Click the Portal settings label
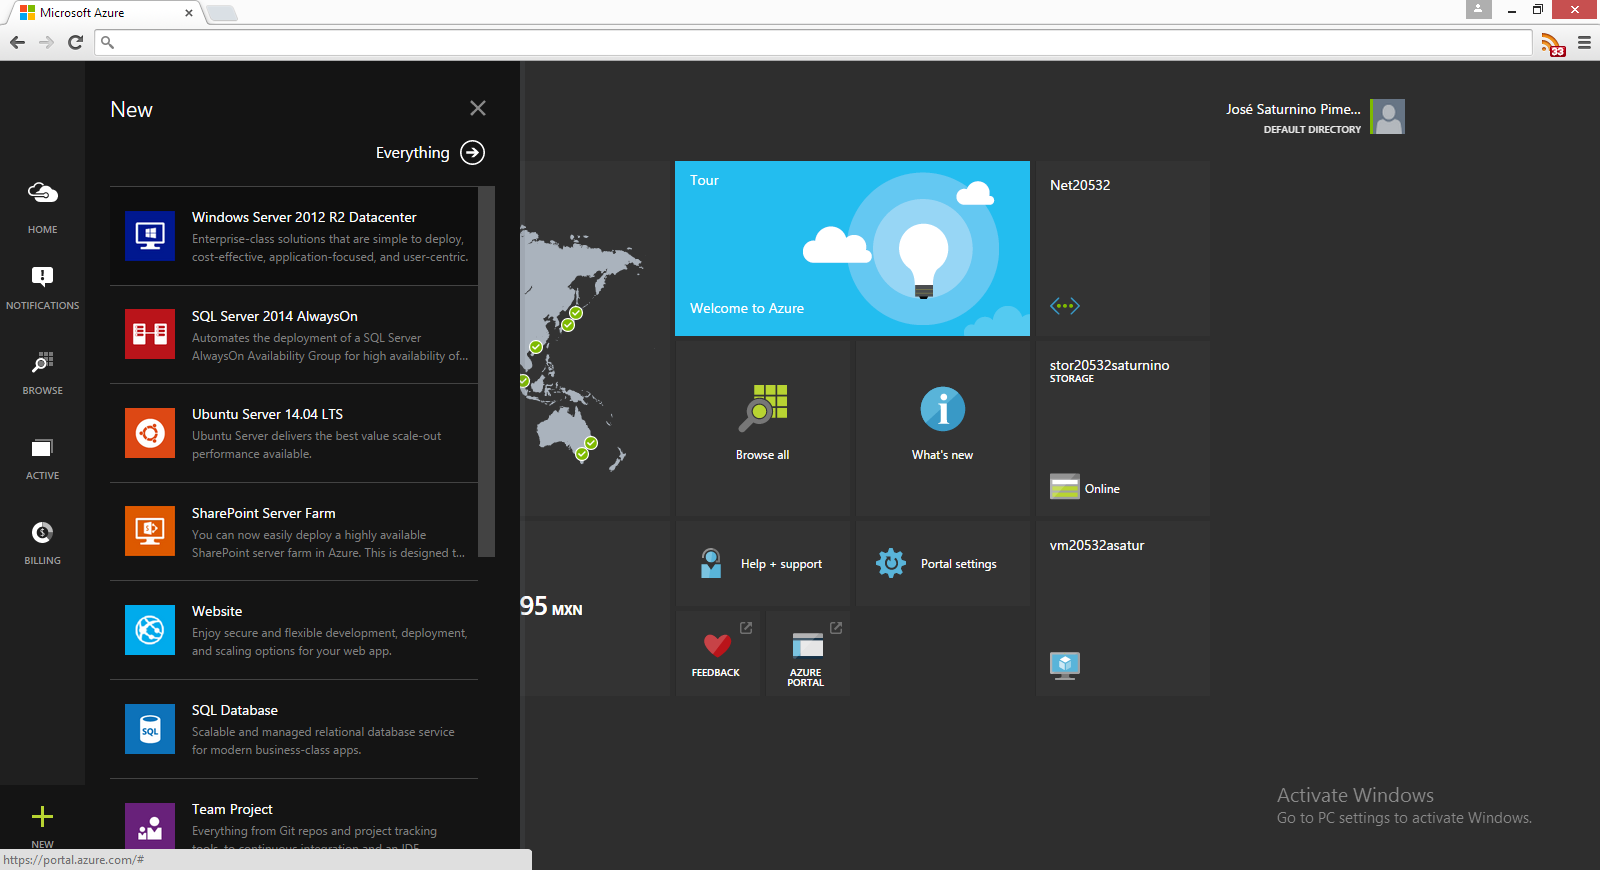 point(959,564)
